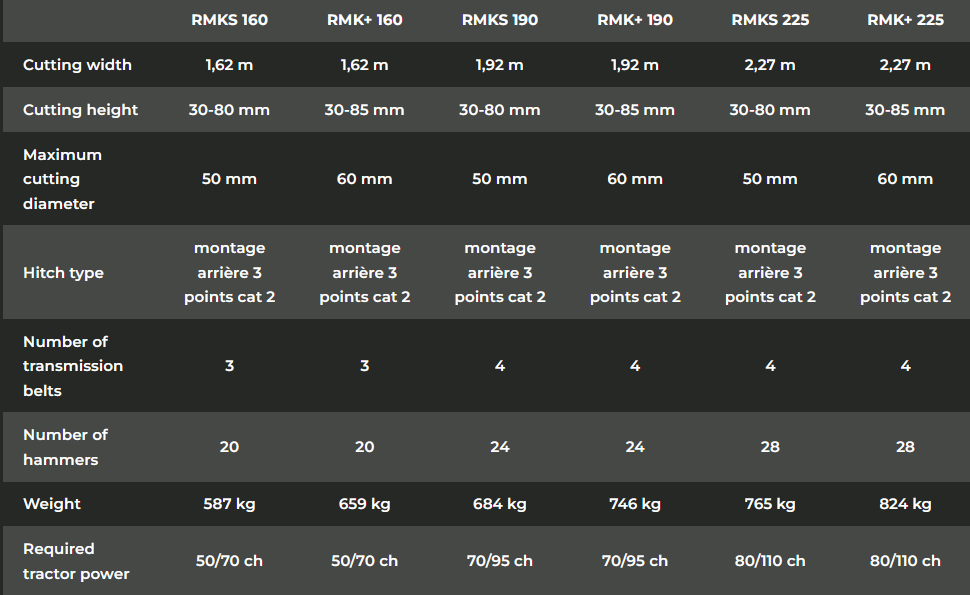Click the Cutting width row label
Viewport: 970px width, 595px height.
(x=77, y=65)
